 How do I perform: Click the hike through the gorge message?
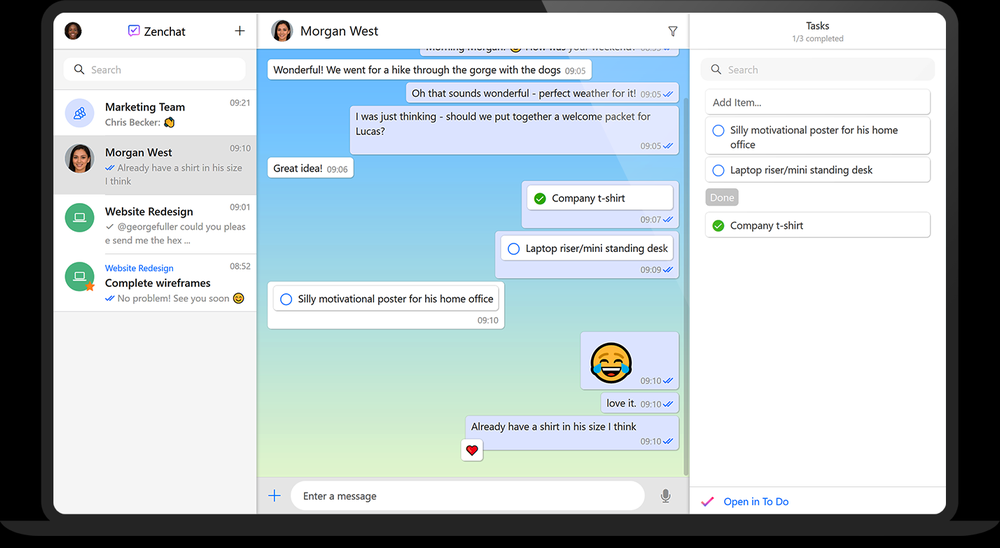pyautogui.click(x=429, y=70)
